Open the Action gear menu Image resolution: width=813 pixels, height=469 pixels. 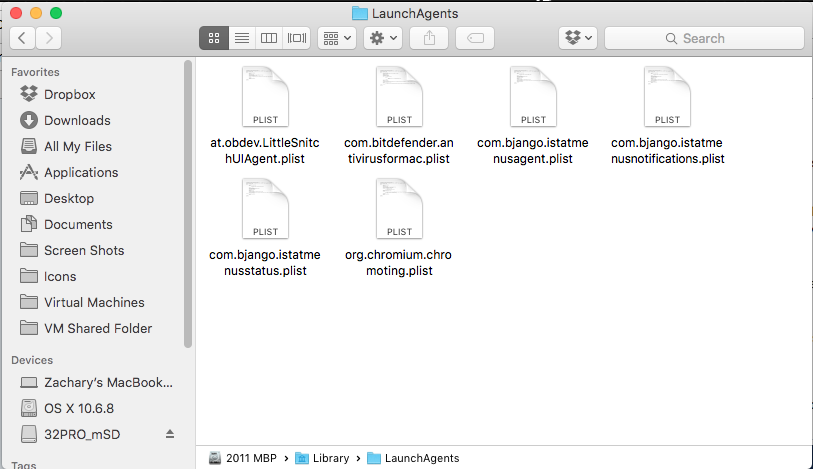click(383, 38)
